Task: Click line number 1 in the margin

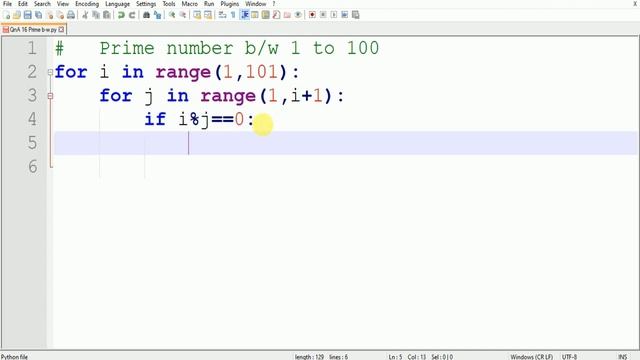Action: [x=32, y=49]
